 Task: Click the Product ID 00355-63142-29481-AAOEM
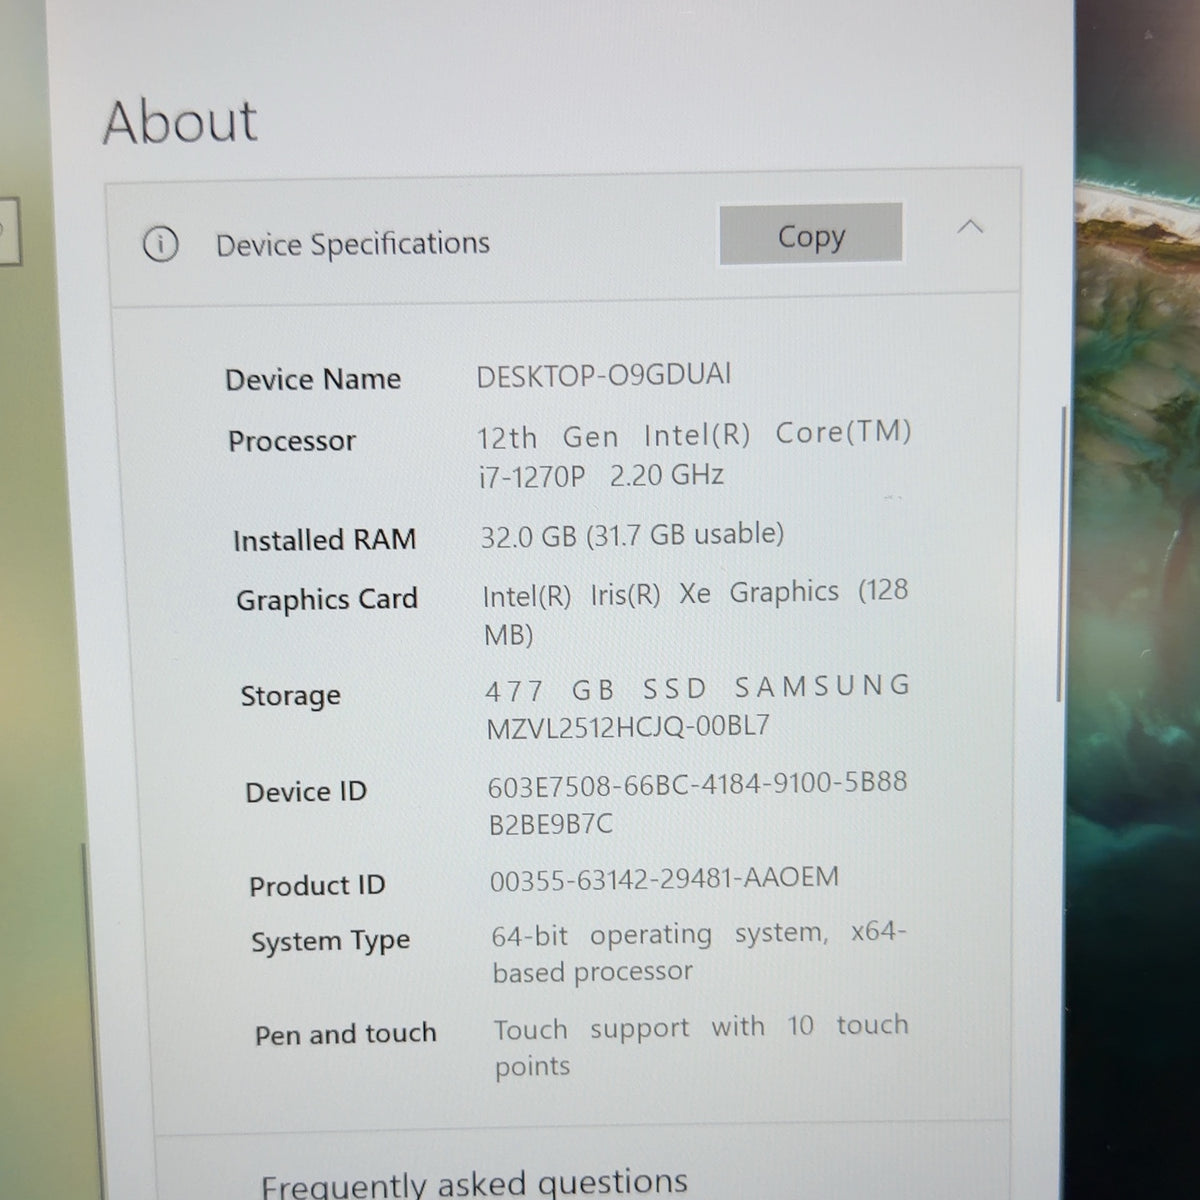click(665, 879)
